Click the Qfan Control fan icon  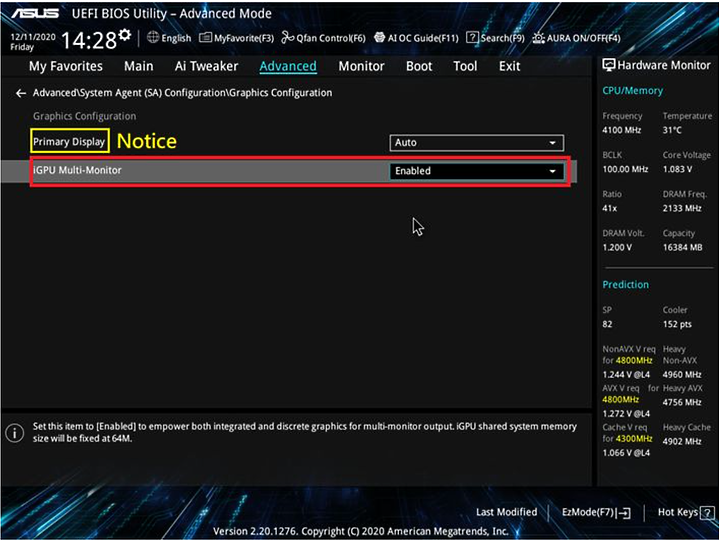click(287, 37)
